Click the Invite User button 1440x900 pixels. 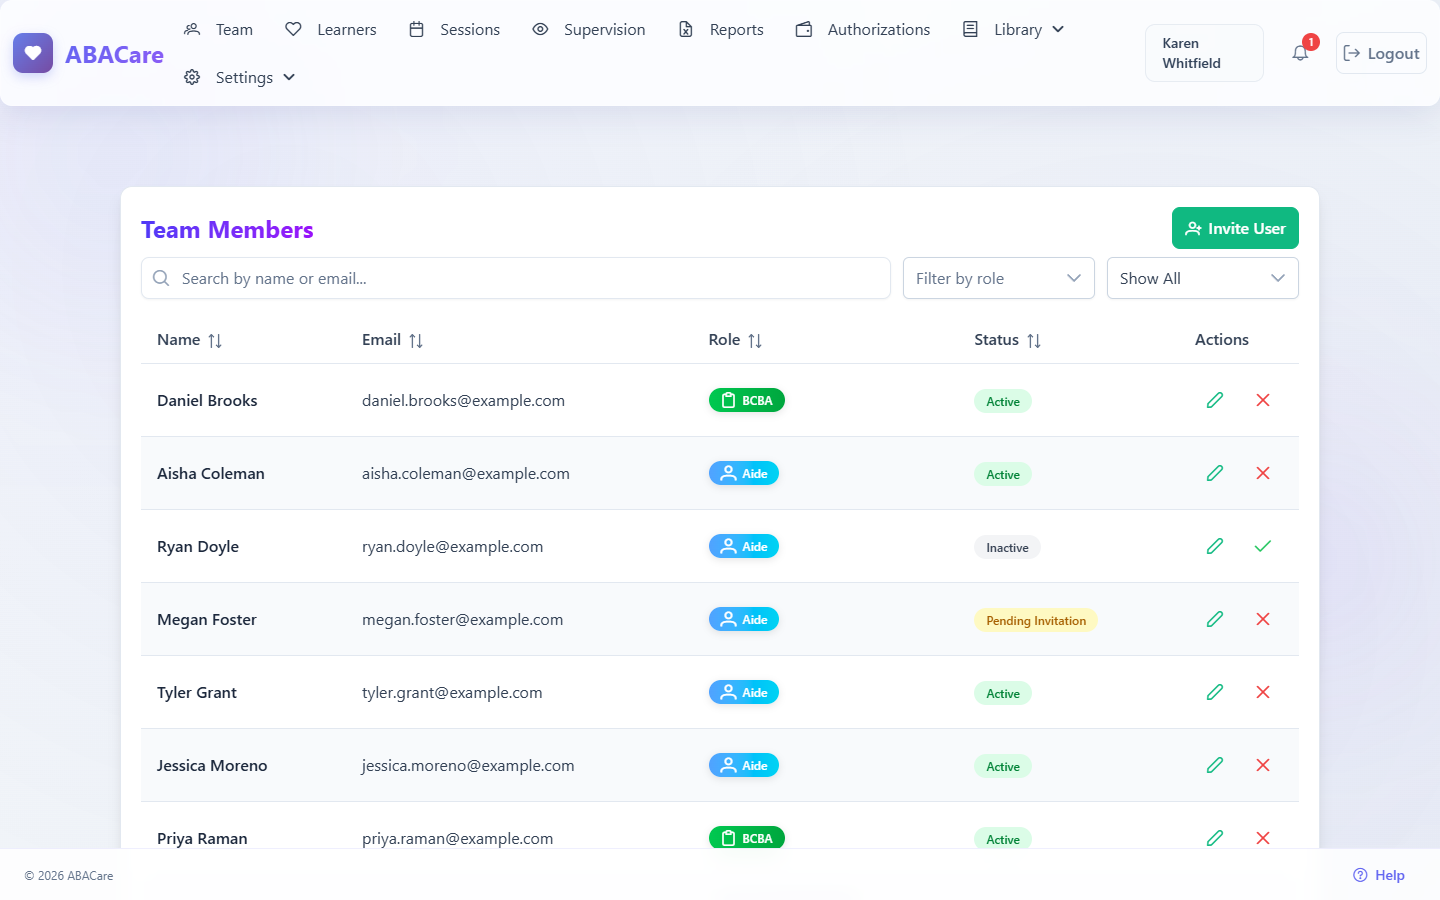1235,228
